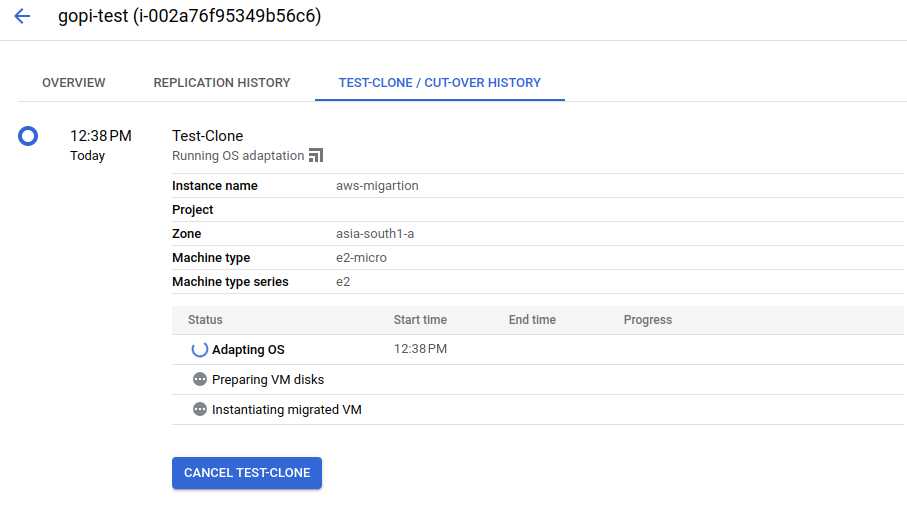Click the CANCEL TEST-CLONE button
Viewport: 907px width, 524px height.
247,473
